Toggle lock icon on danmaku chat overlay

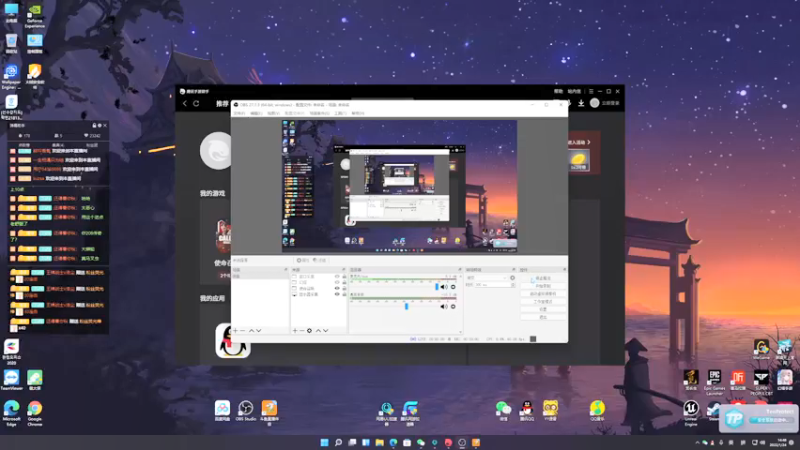click(94, 126)
